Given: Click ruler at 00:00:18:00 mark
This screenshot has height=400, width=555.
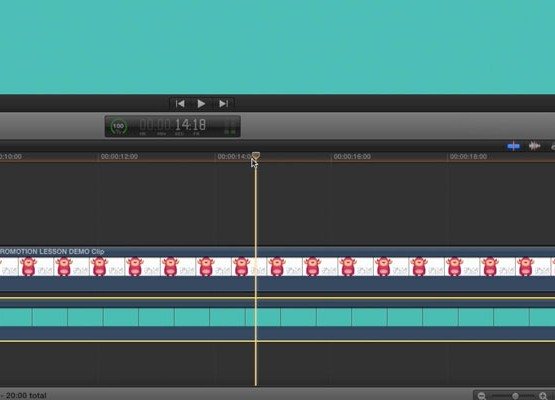Looking at the screenshot, I should (x=468, y=156).
